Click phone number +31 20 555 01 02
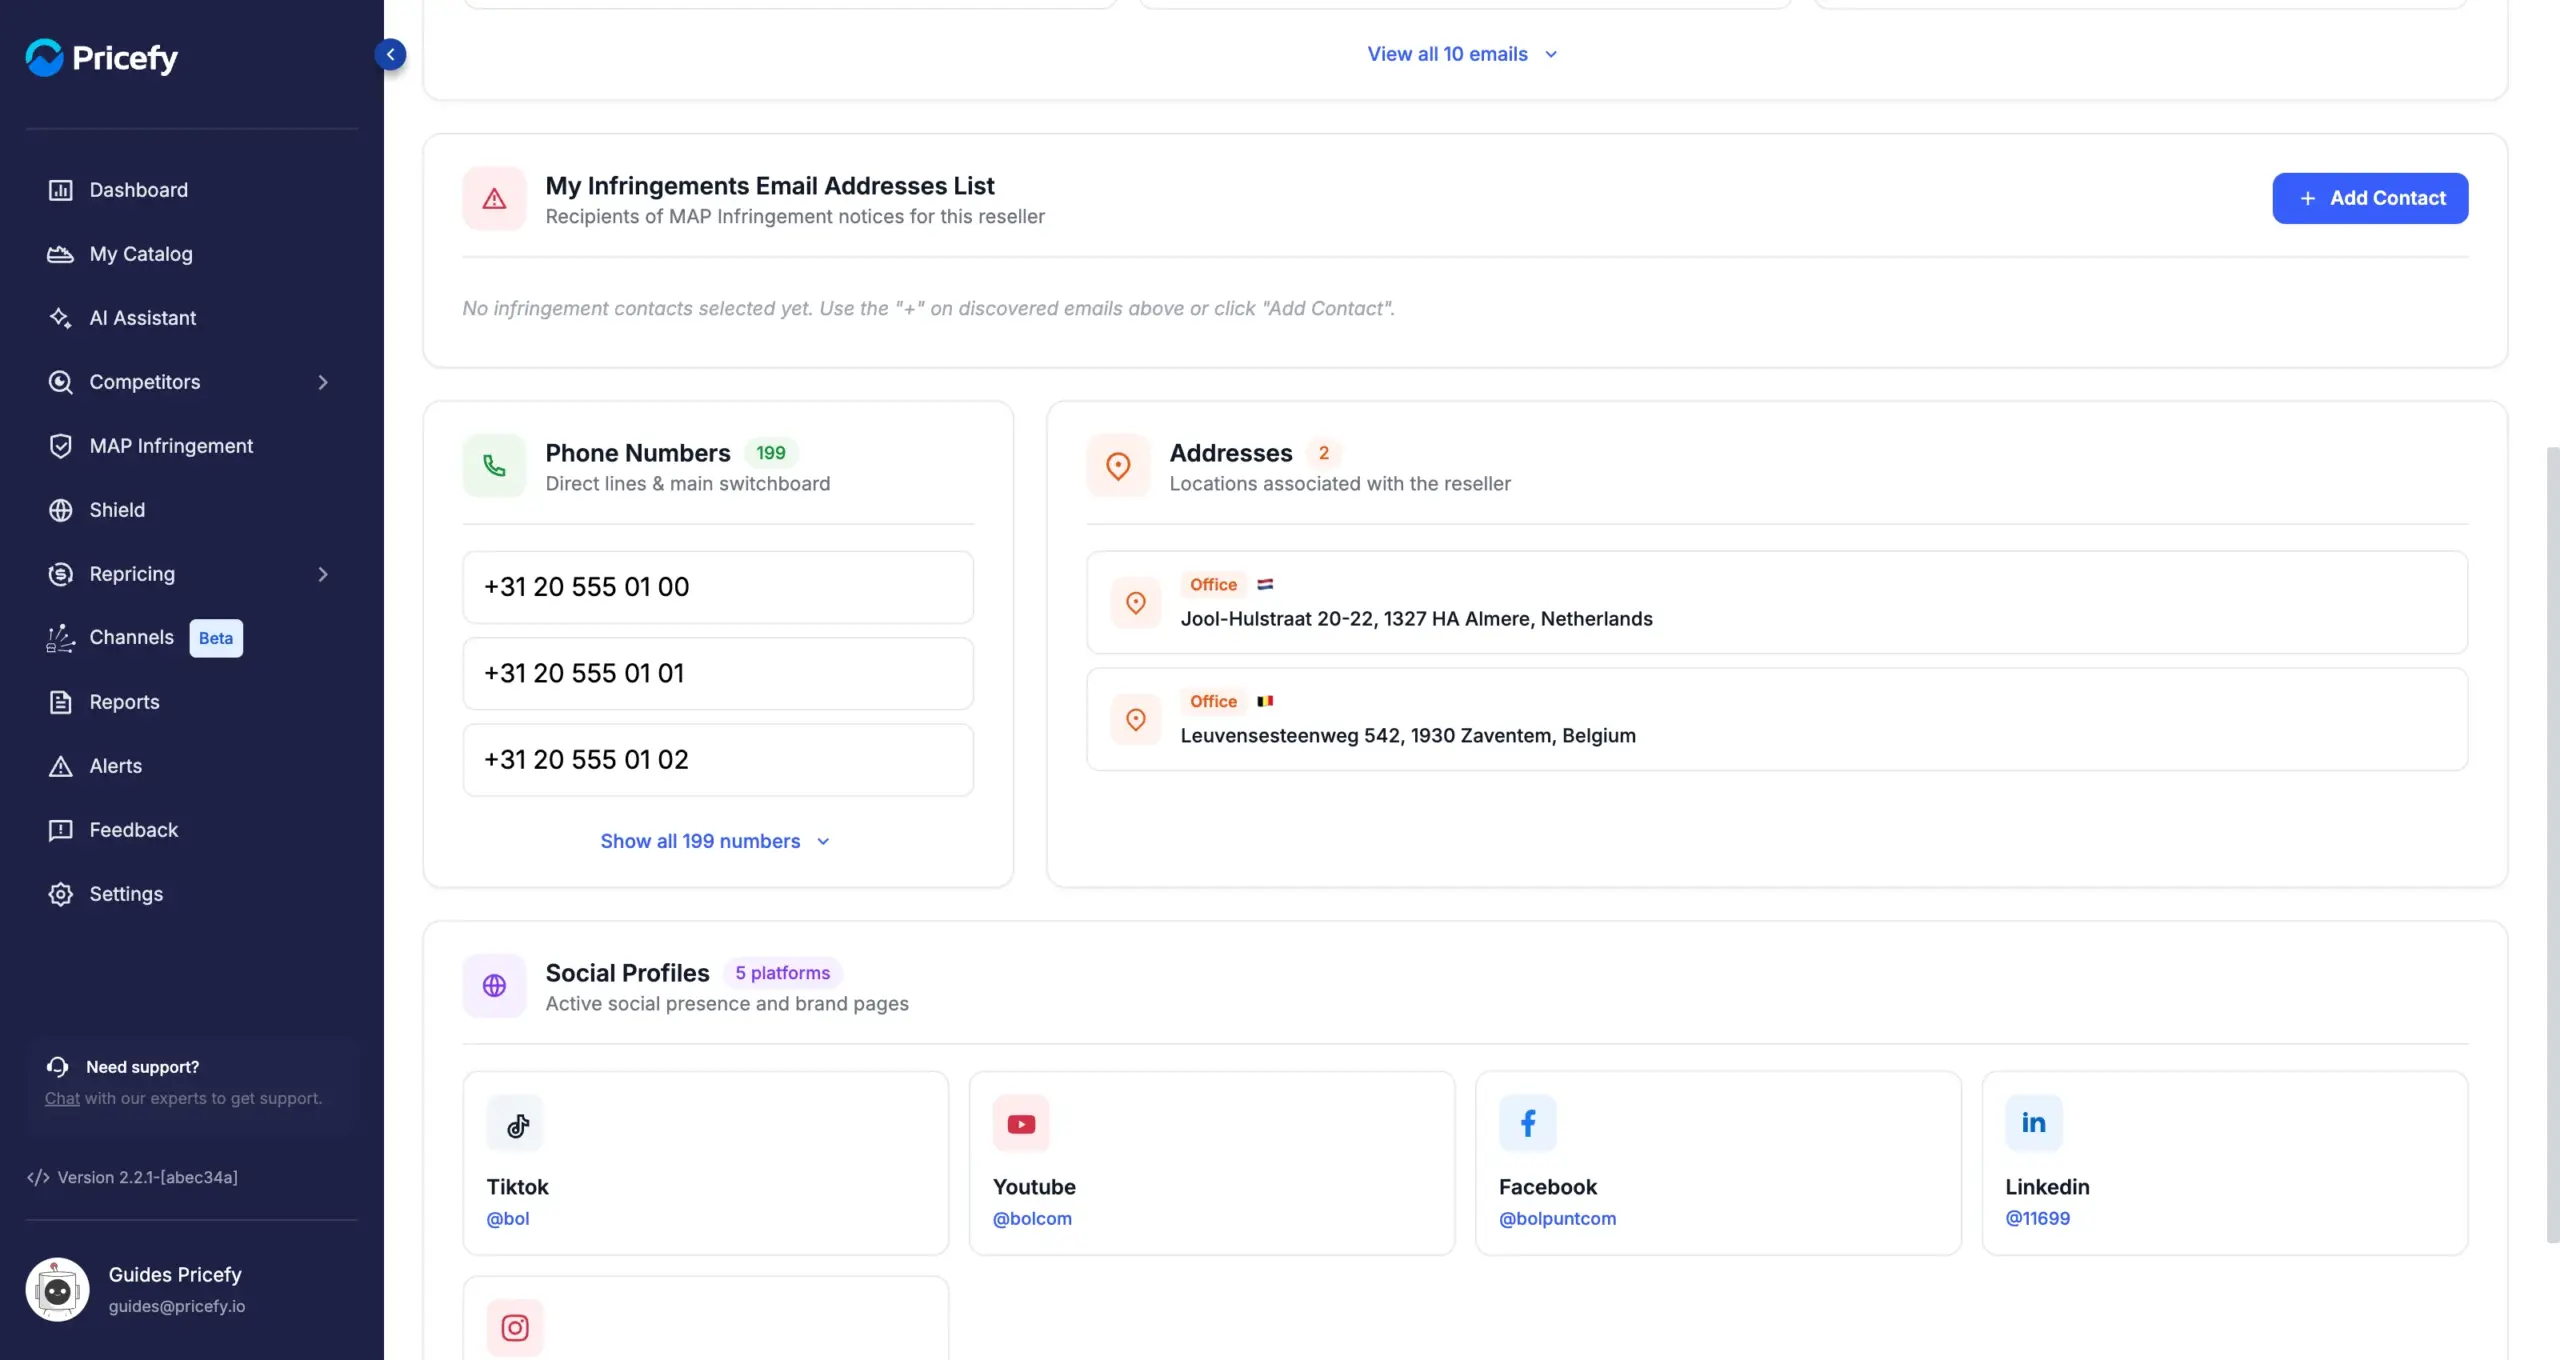 pyautogui.click(x=718, y=760)
